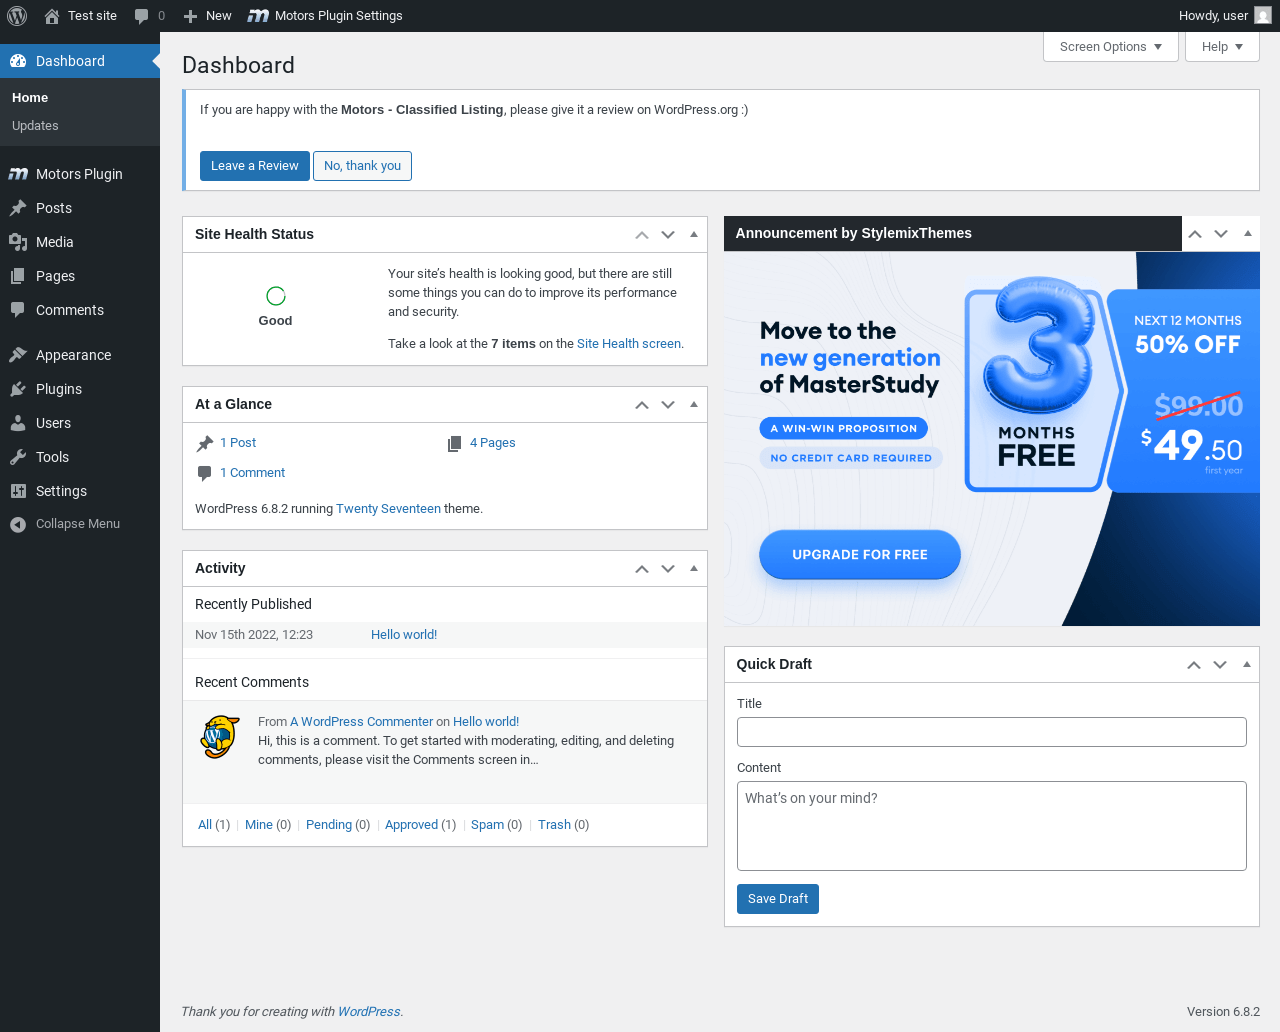1280x1032 pixels.
Task: Click the Good health status circle
Action: coord(276,296)
